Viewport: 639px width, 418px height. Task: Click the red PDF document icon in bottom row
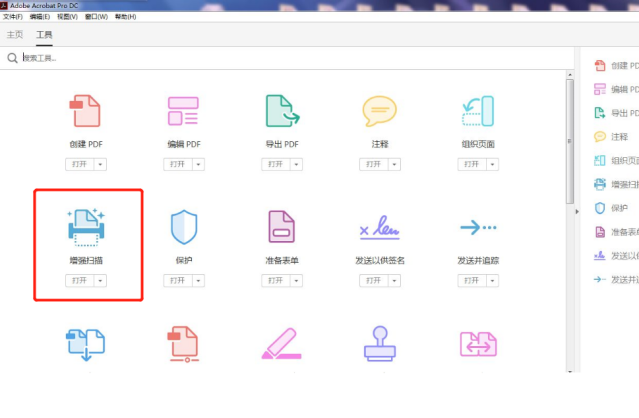(183, 344)
